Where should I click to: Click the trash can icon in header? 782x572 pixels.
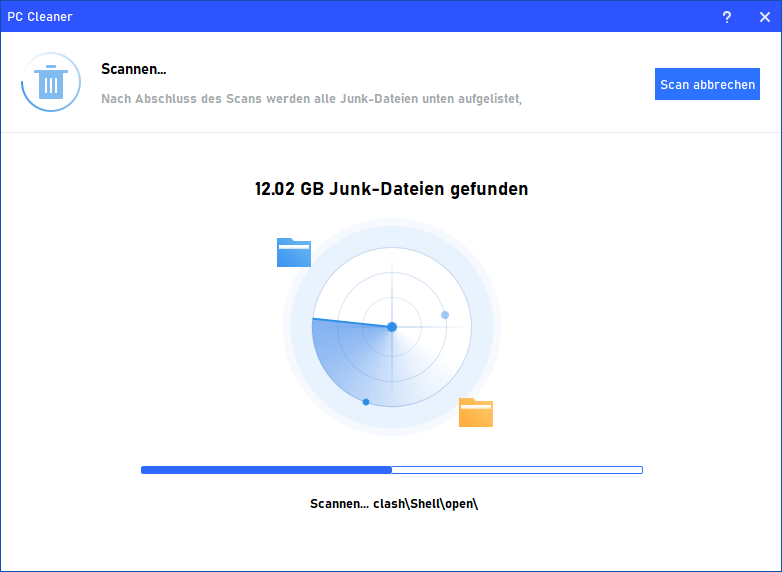pyautogui.click(x=51, y=83)
